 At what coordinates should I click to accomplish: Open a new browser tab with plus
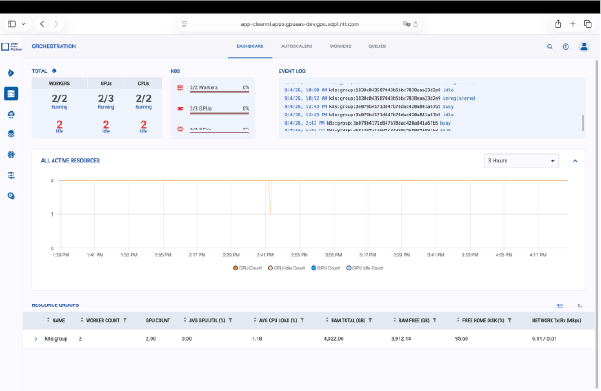573,24
